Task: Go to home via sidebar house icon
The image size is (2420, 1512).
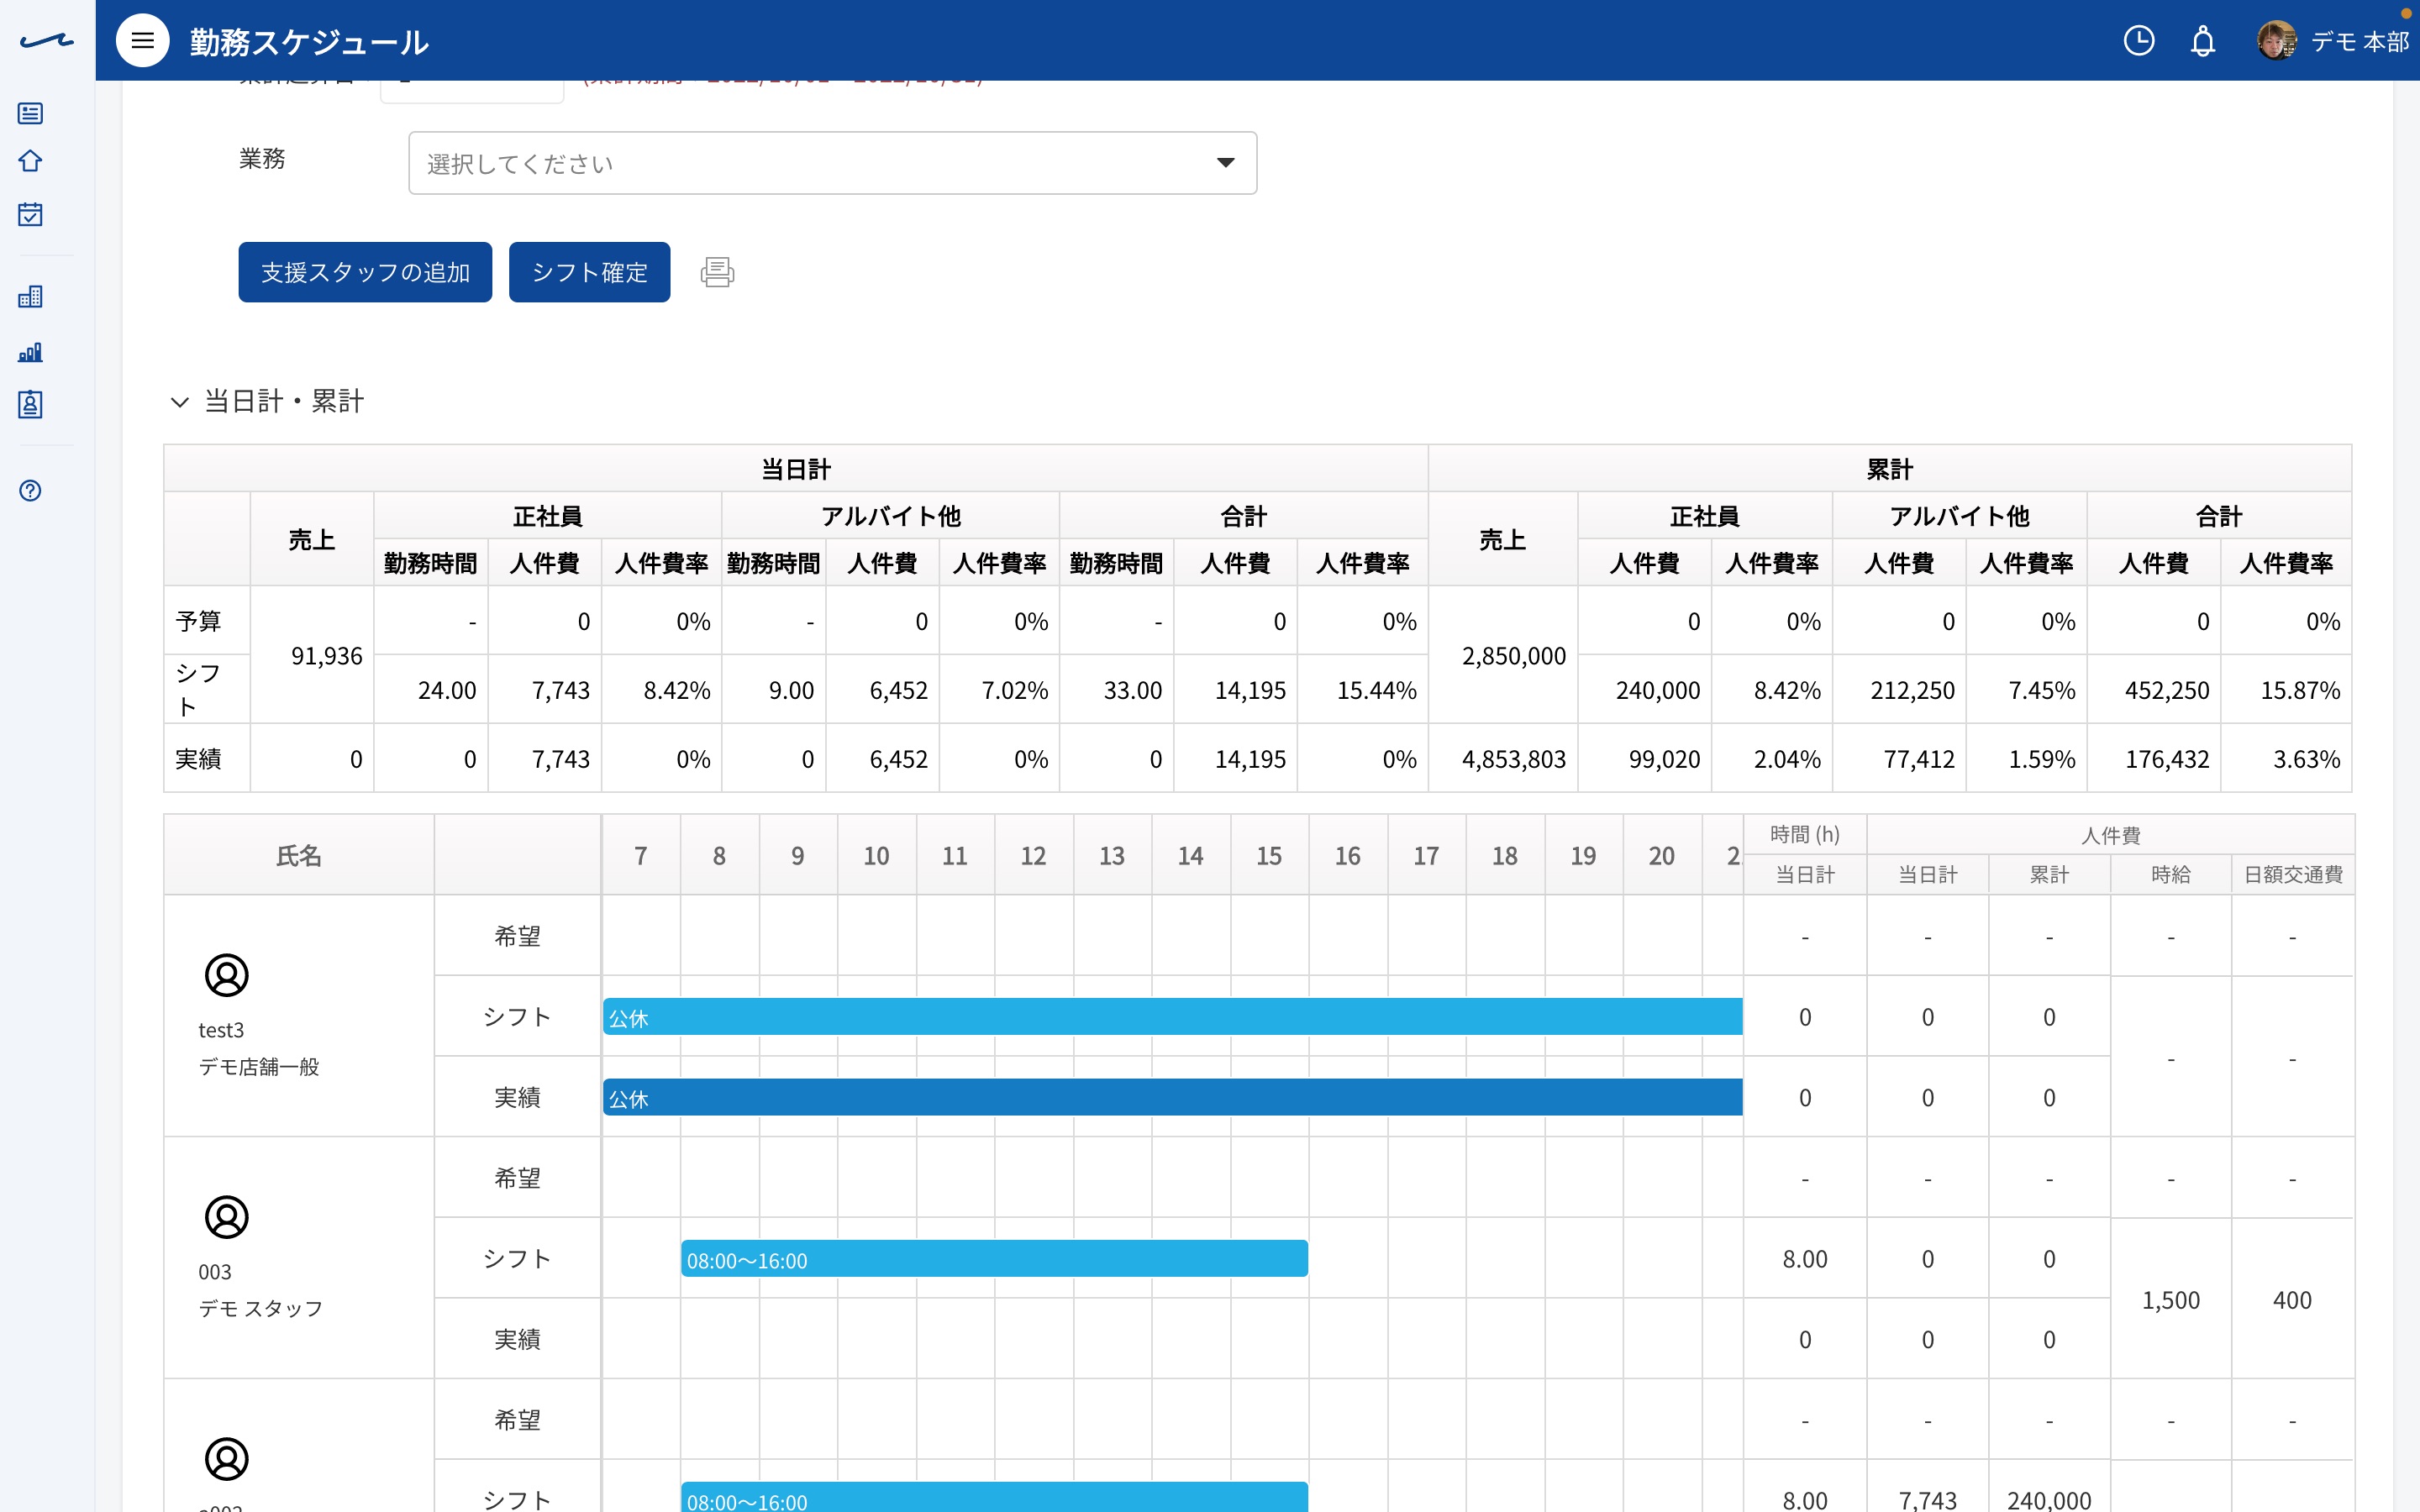Action: coord(31,161)
